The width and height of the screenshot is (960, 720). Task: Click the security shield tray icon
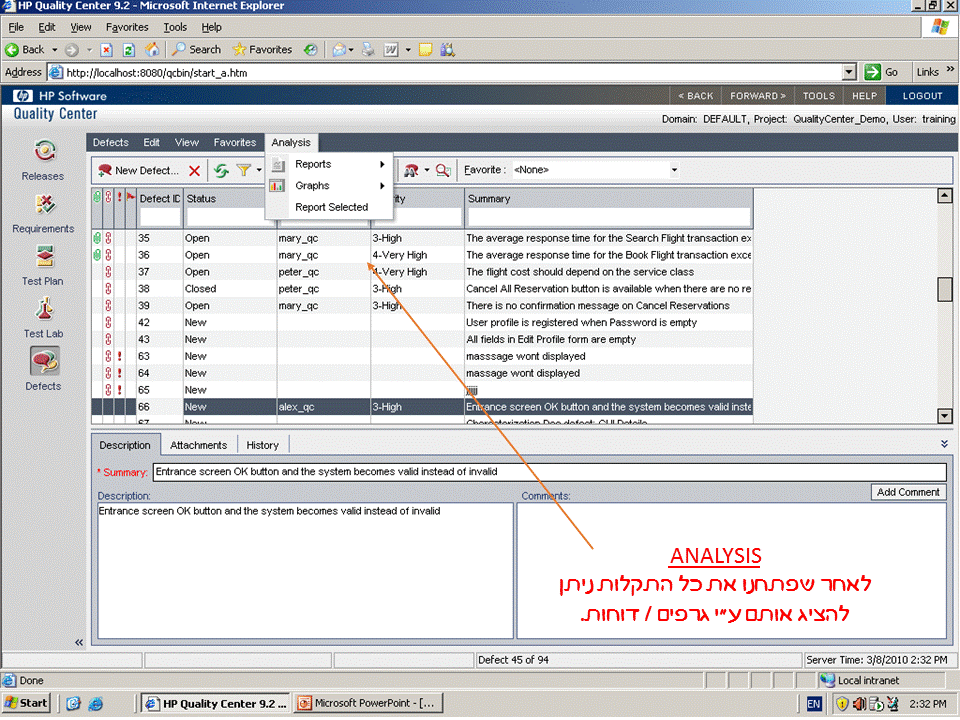(842, 704)
